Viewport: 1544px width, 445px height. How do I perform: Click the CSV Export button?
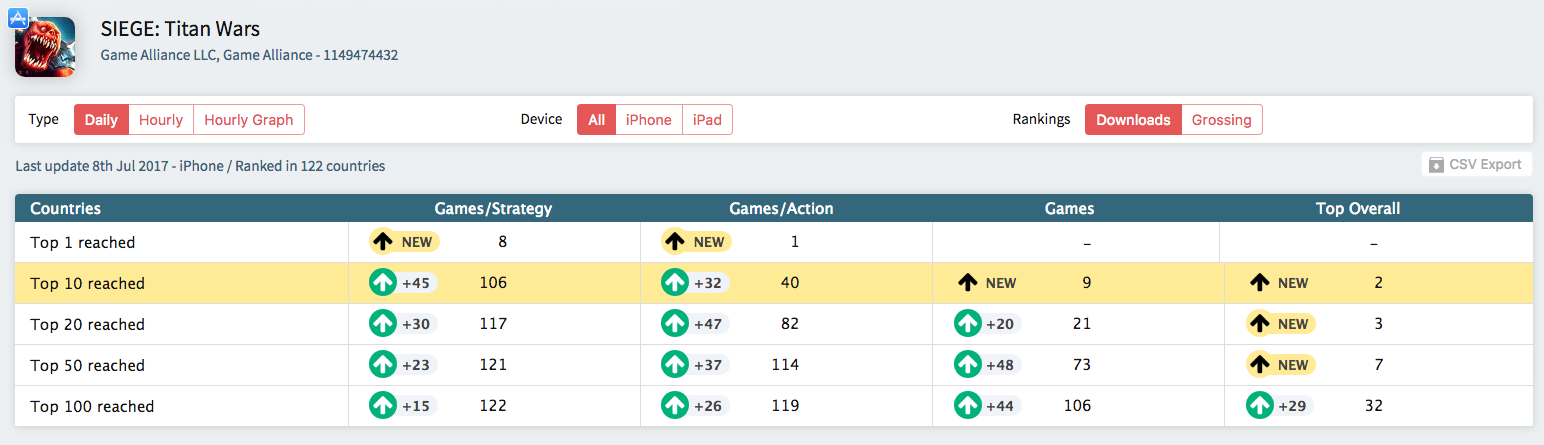(1476, 164)
